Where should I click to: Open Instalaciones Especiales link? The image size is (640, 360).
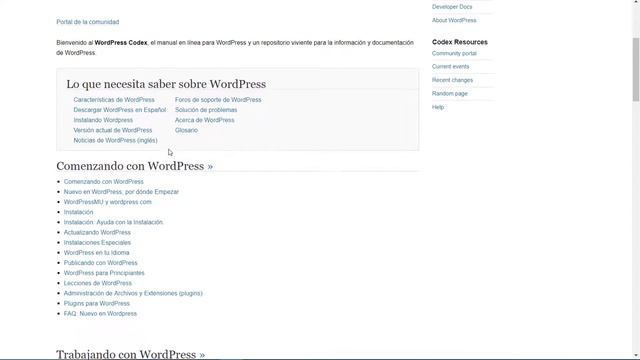[x=97, y=242]
